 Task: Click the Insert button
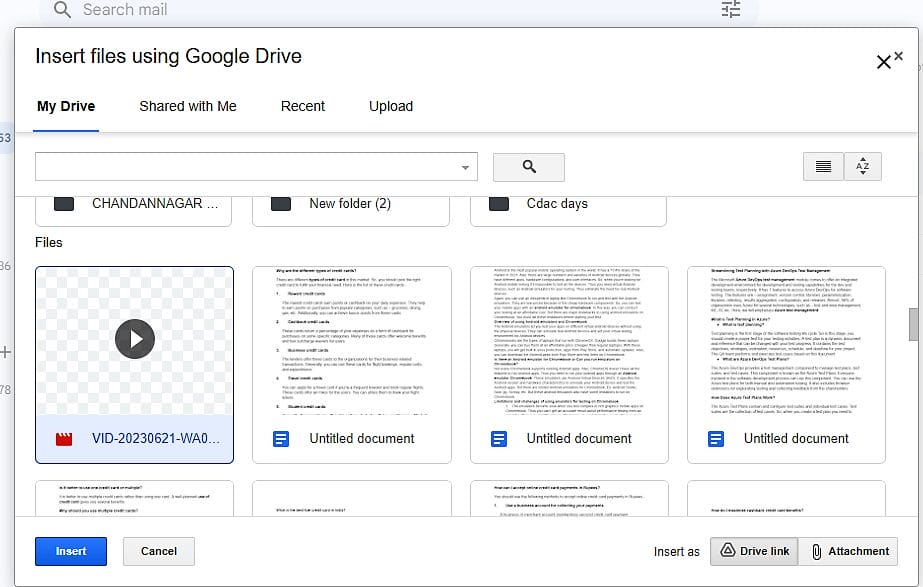pyautogui.click(x=70, y=551)
